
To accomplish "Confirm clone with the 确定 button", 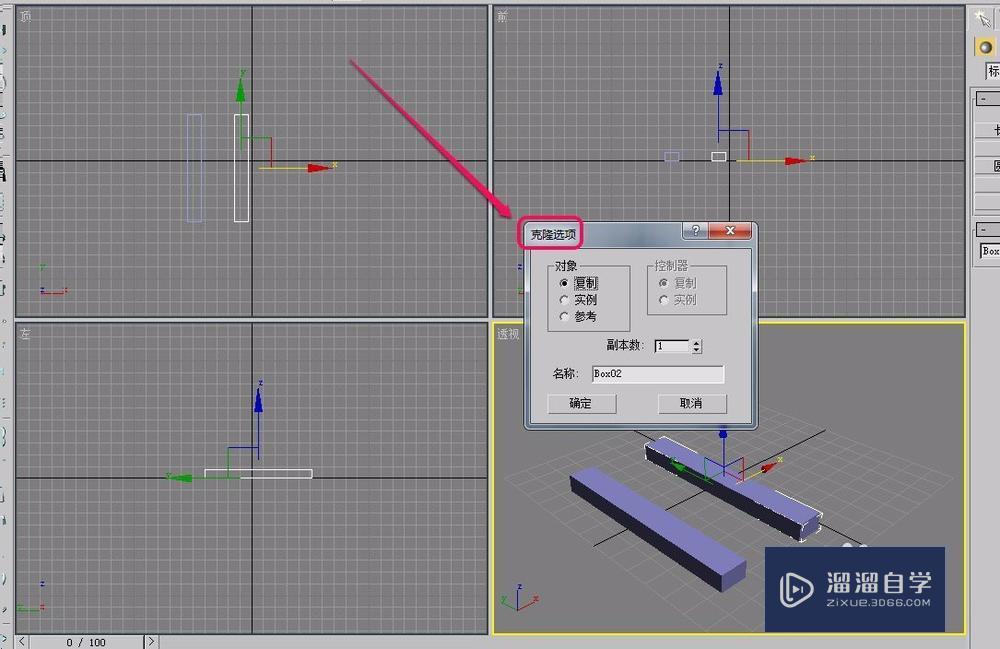I will click(x=581, y=403).
